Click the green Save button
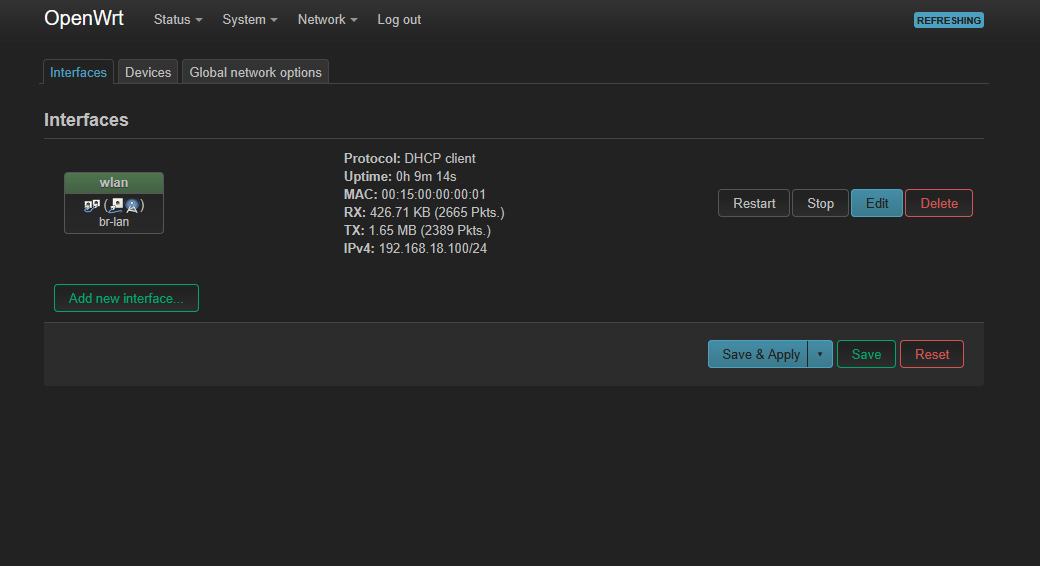The height and width of the screenshot is (566, 1040). 866,354
